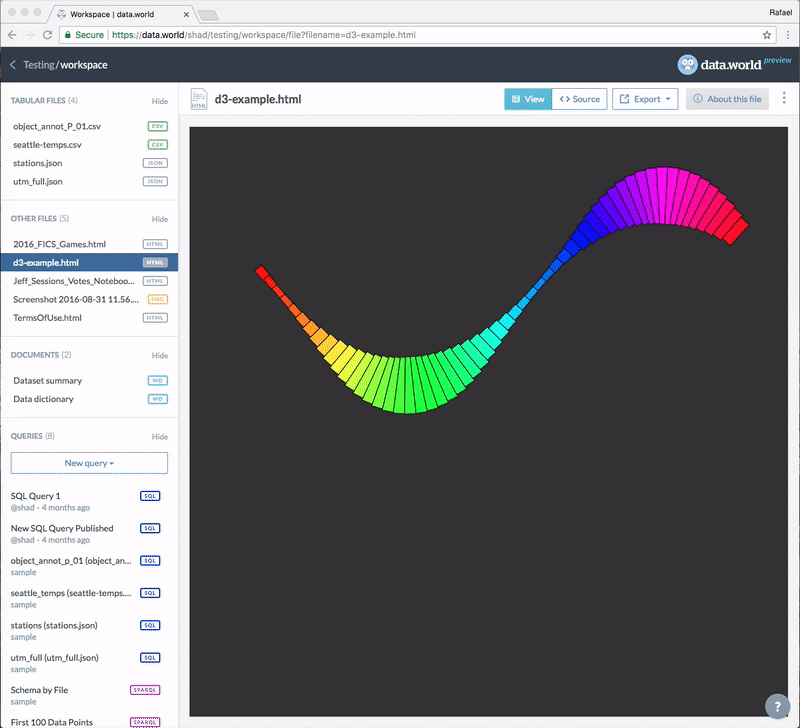Open the file options kebab menu
The width and height of the screenshot is (800, 728).
point(784,98)
